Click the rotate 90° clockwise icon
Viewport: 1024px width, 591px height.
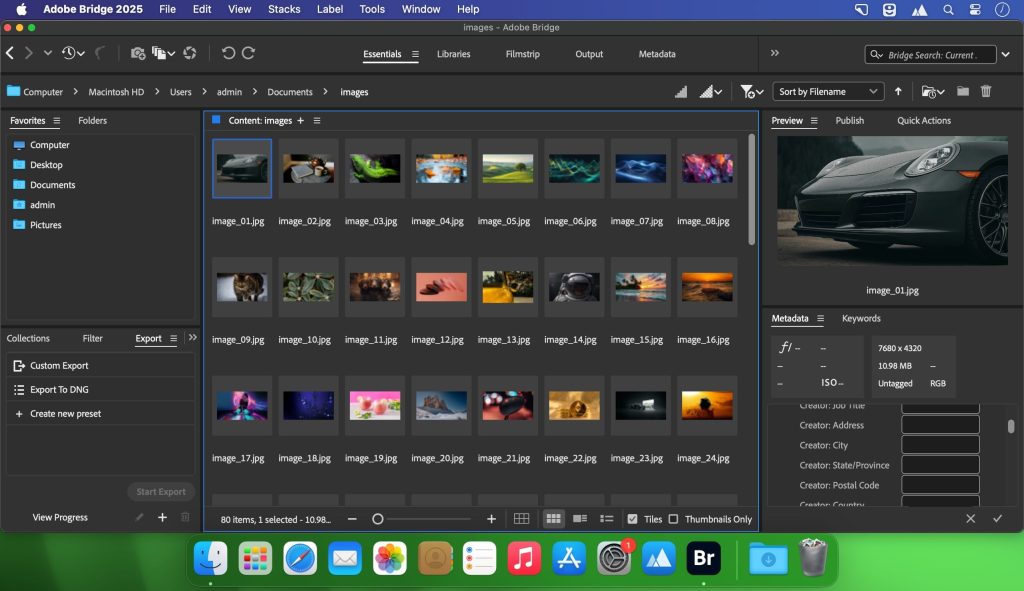[249, 53]
